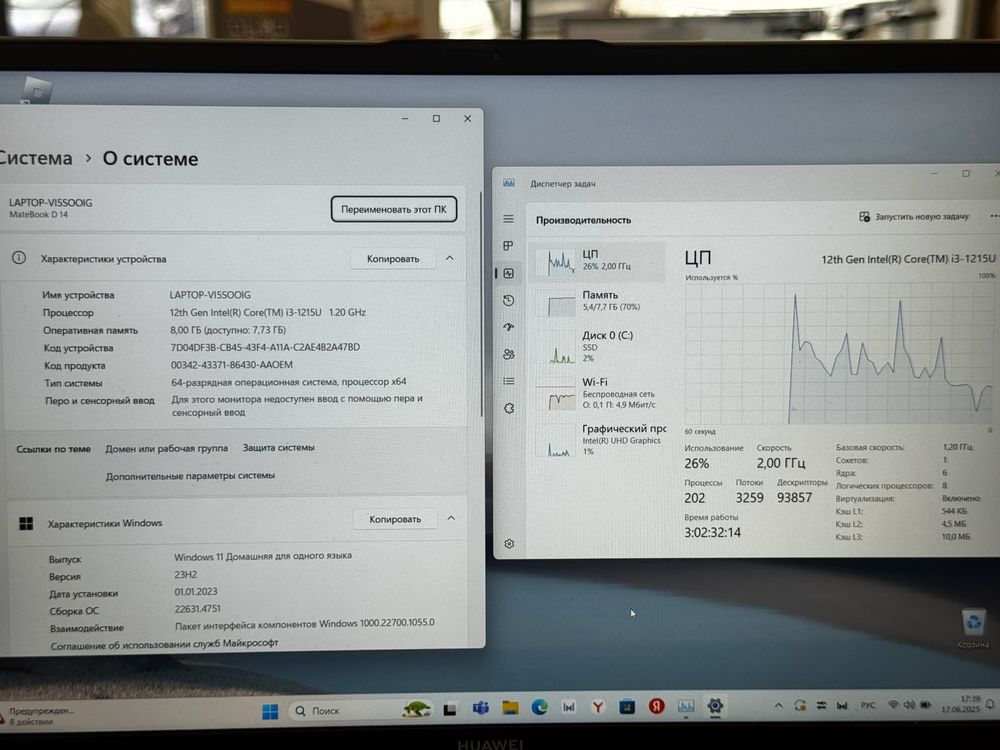Viewport: 1000px width, 750px height.
Task: Click the run new task icon
Action: tap(864, 217)
